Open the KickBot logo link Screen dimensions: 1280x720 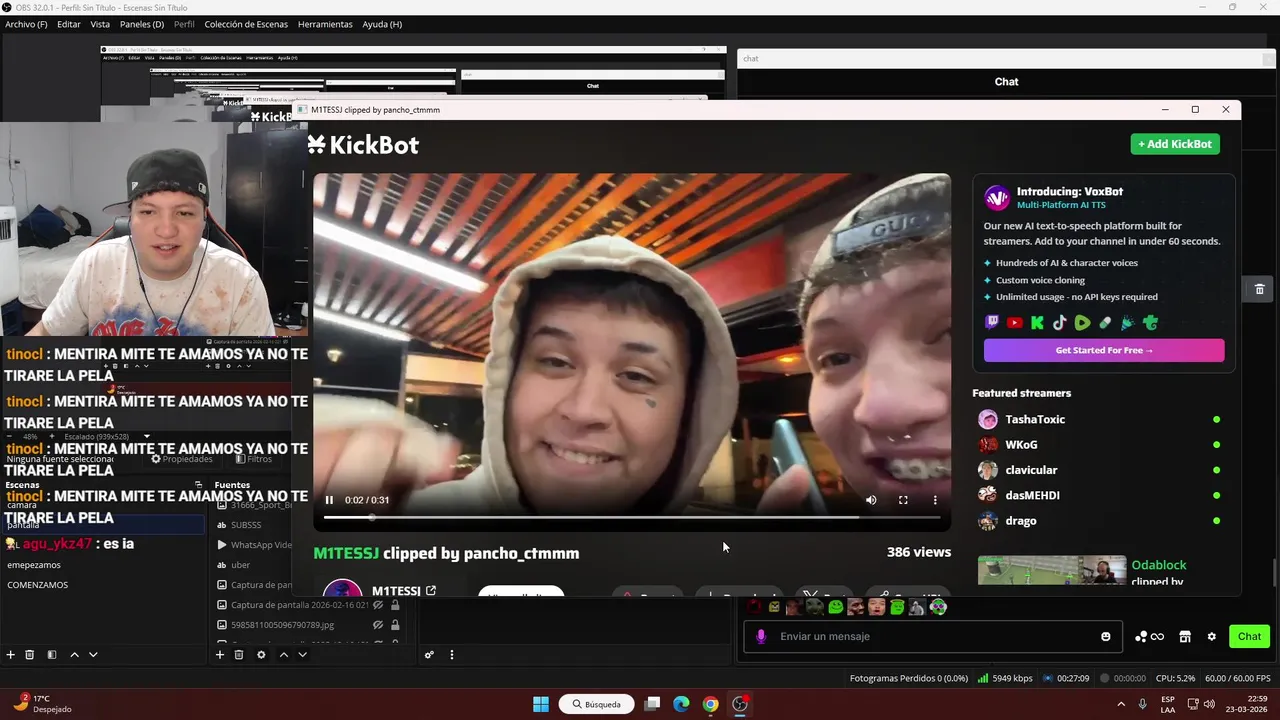coord(363,145)
